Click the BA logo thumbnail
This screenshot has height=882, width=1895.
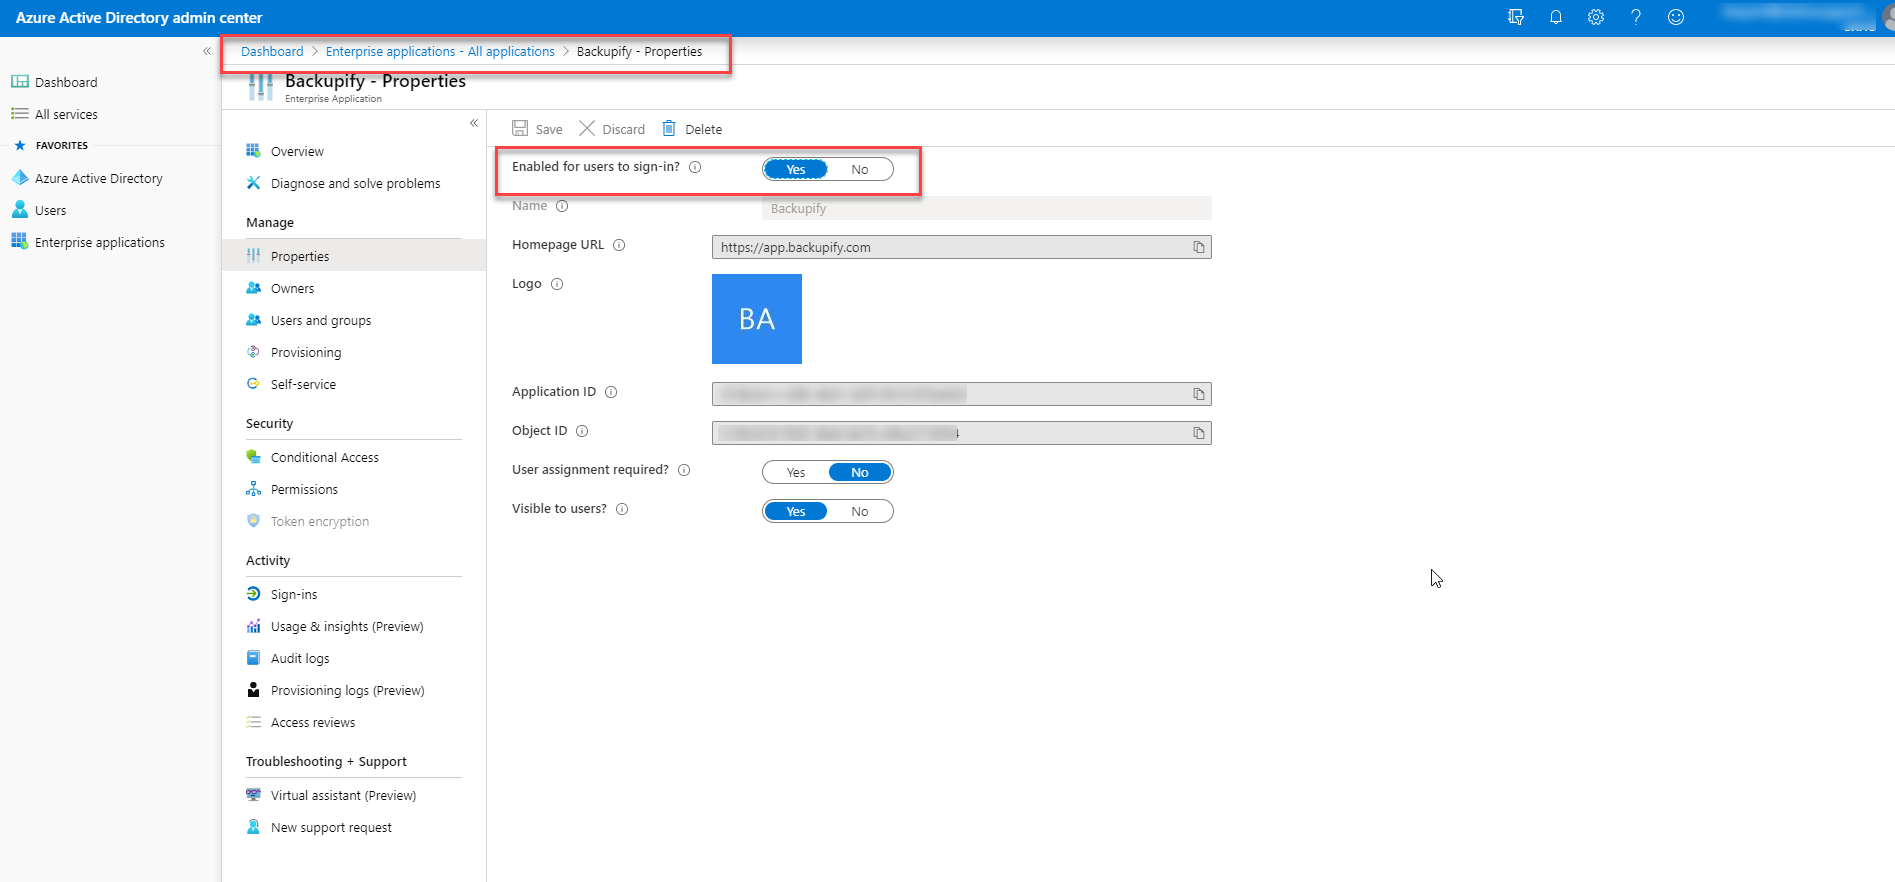coord(757,319)
